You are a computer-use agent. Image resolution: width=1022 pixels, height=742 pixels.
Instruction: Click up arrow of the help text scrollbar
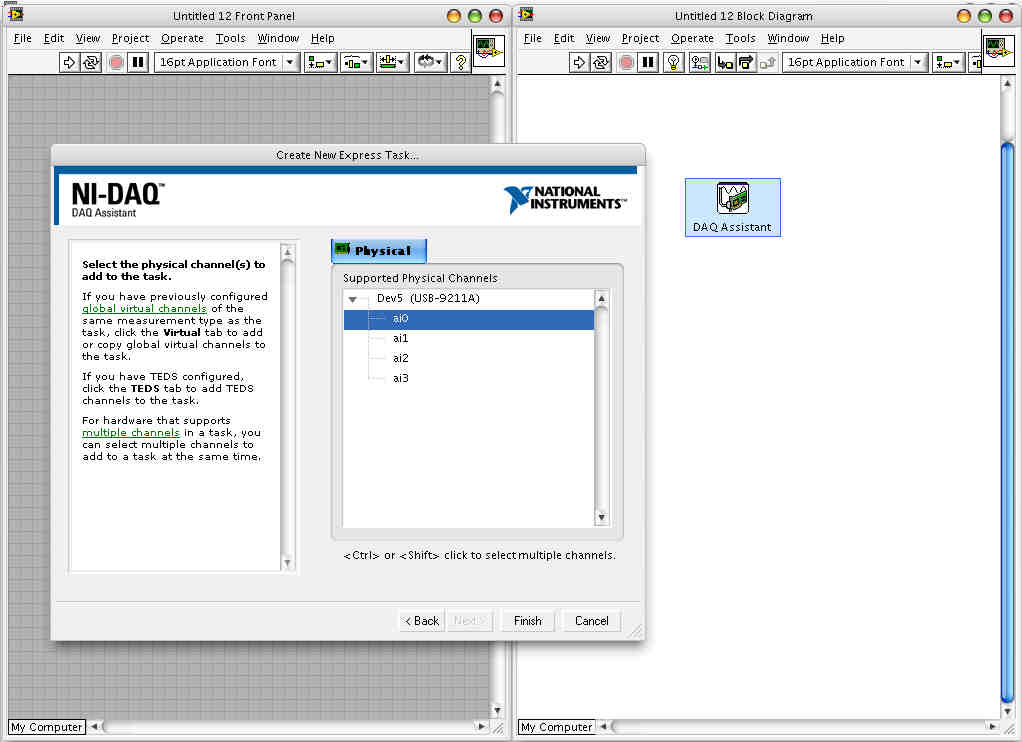(x=287, y=252)
